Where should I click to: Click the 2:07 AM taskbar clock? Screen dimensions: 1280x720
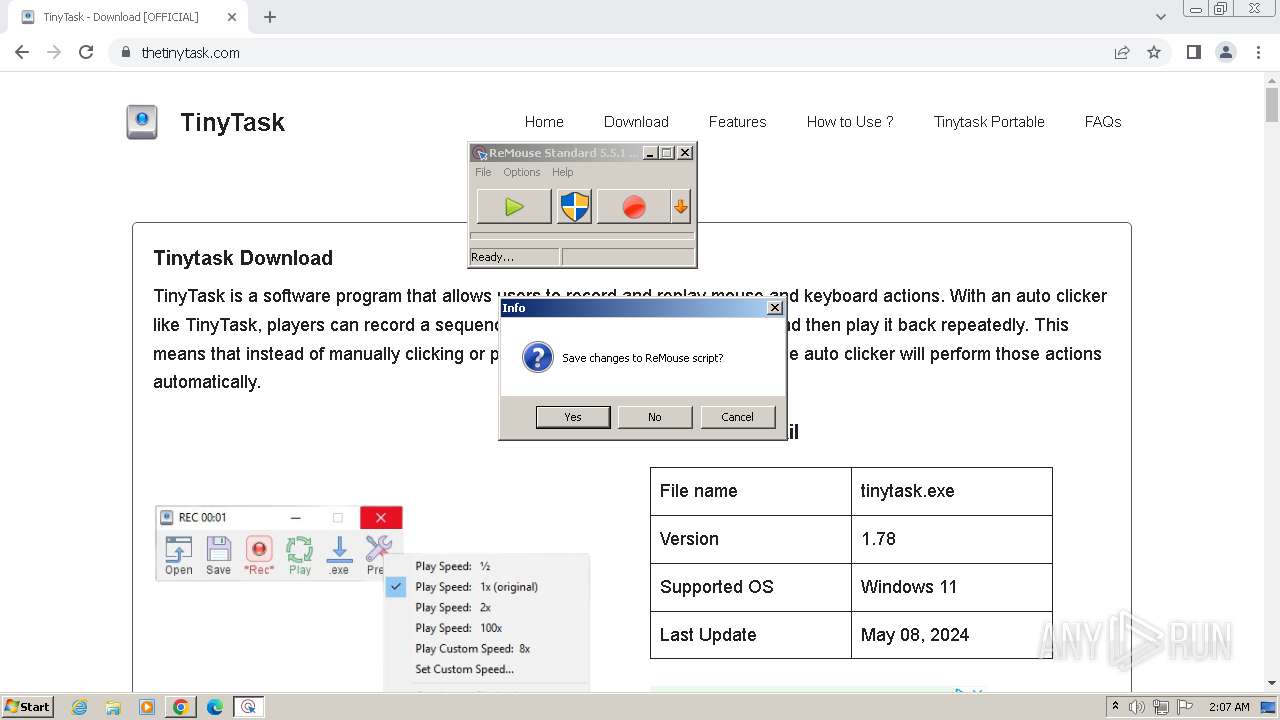(1229, 707)
